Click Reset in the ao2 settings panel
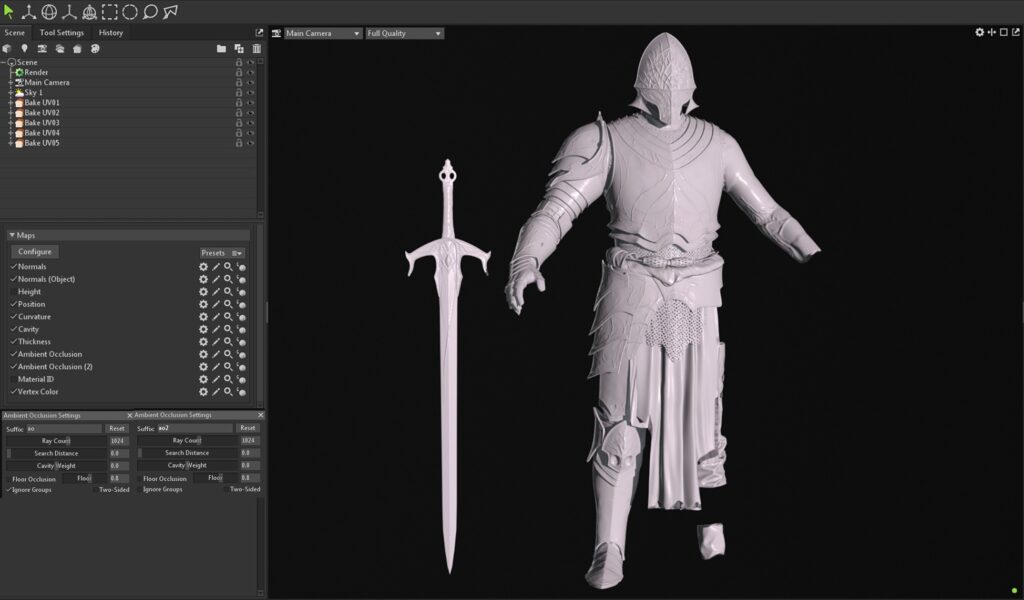The width and height of the screenshot is (1024, 600). click(x=248, y=428)
